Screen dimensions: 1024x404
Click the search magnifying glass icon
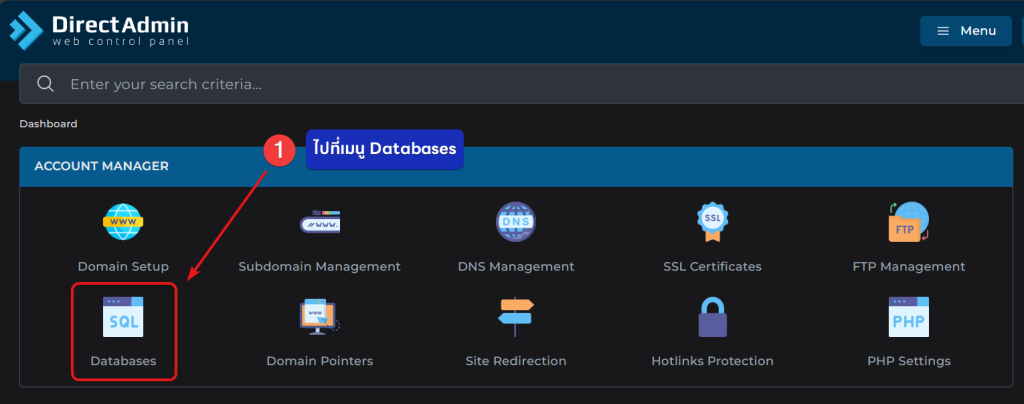pyautogui.click(x=45, y=84)
